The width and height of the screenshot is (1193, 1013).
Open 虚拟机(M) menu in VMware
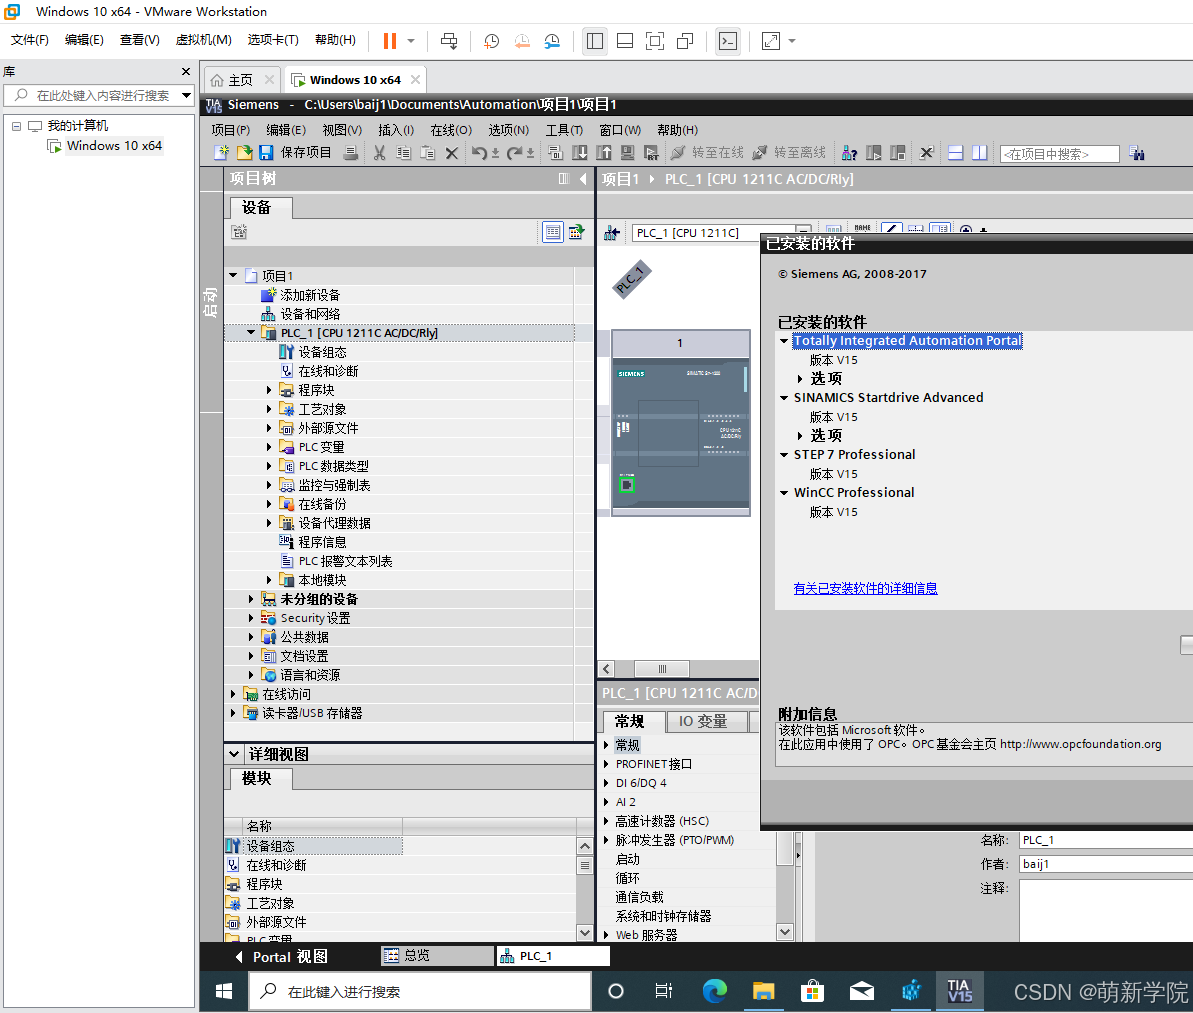203,40
